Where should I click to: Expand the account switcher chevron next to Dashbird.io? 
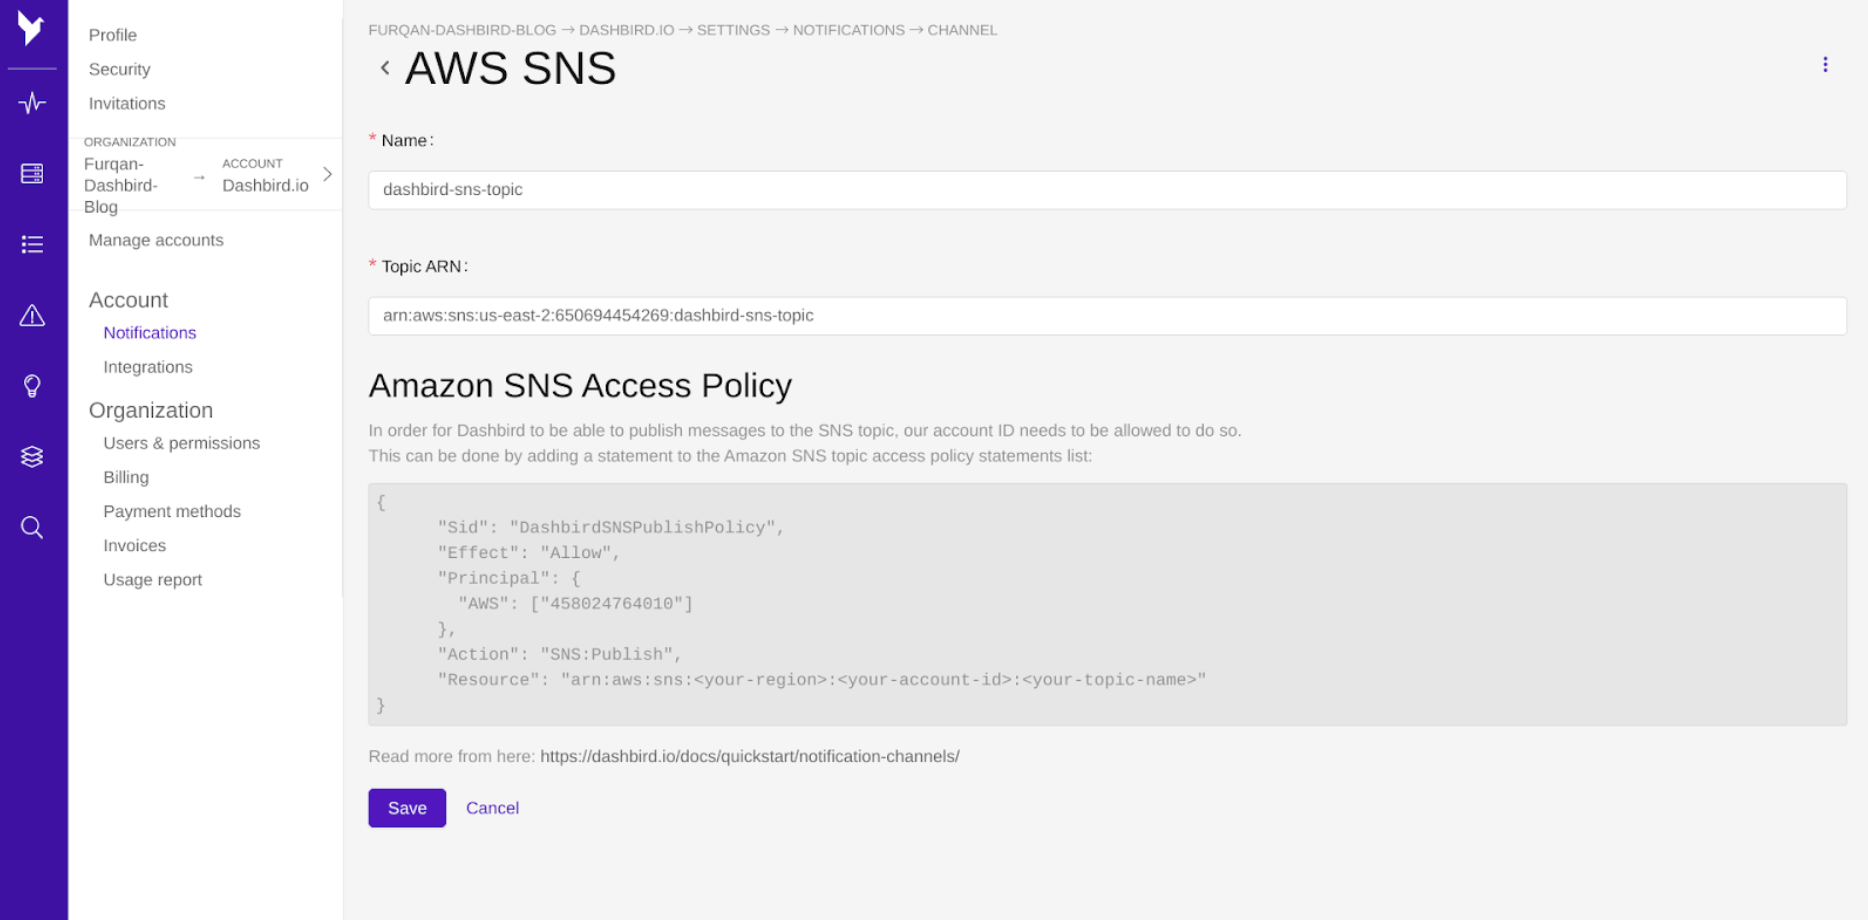327,174
